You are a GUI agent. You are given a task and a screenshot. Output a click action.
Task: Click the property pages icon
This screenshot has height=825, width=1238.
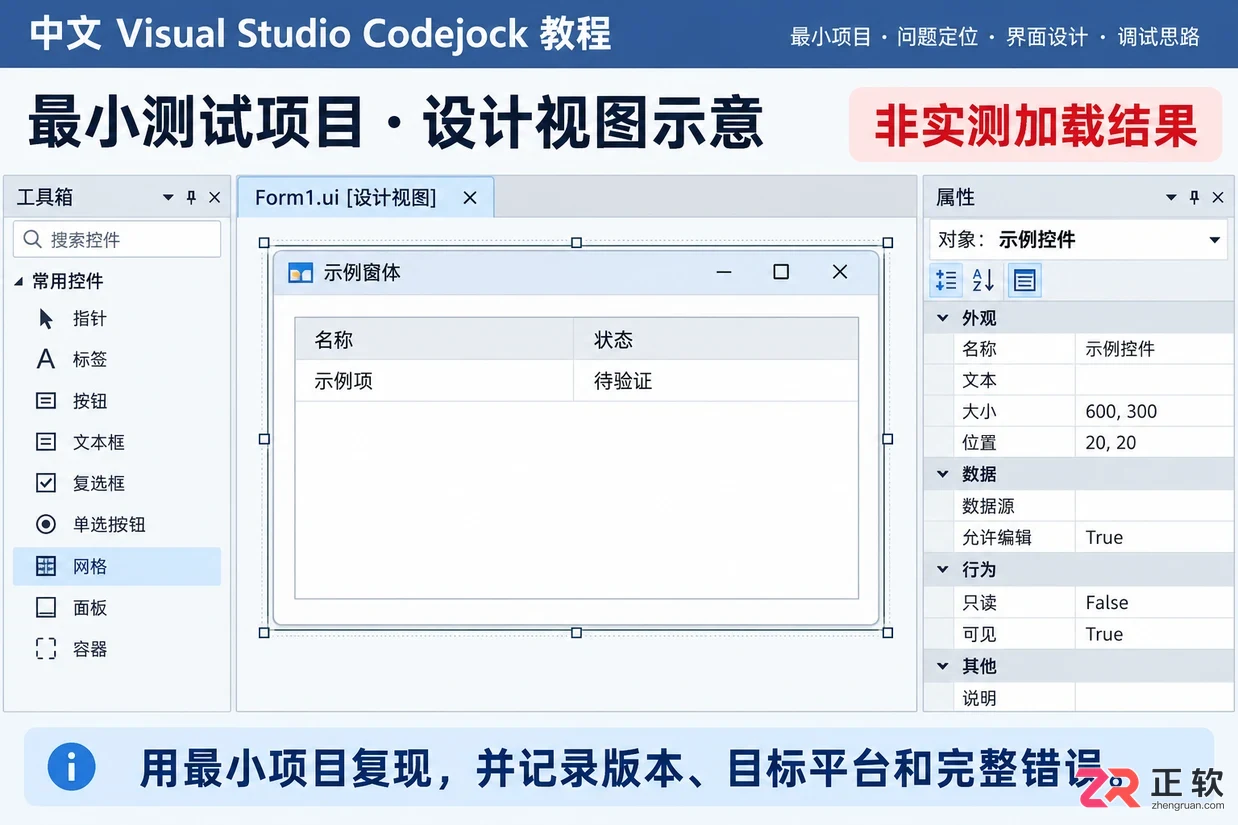click(1024, 280)
